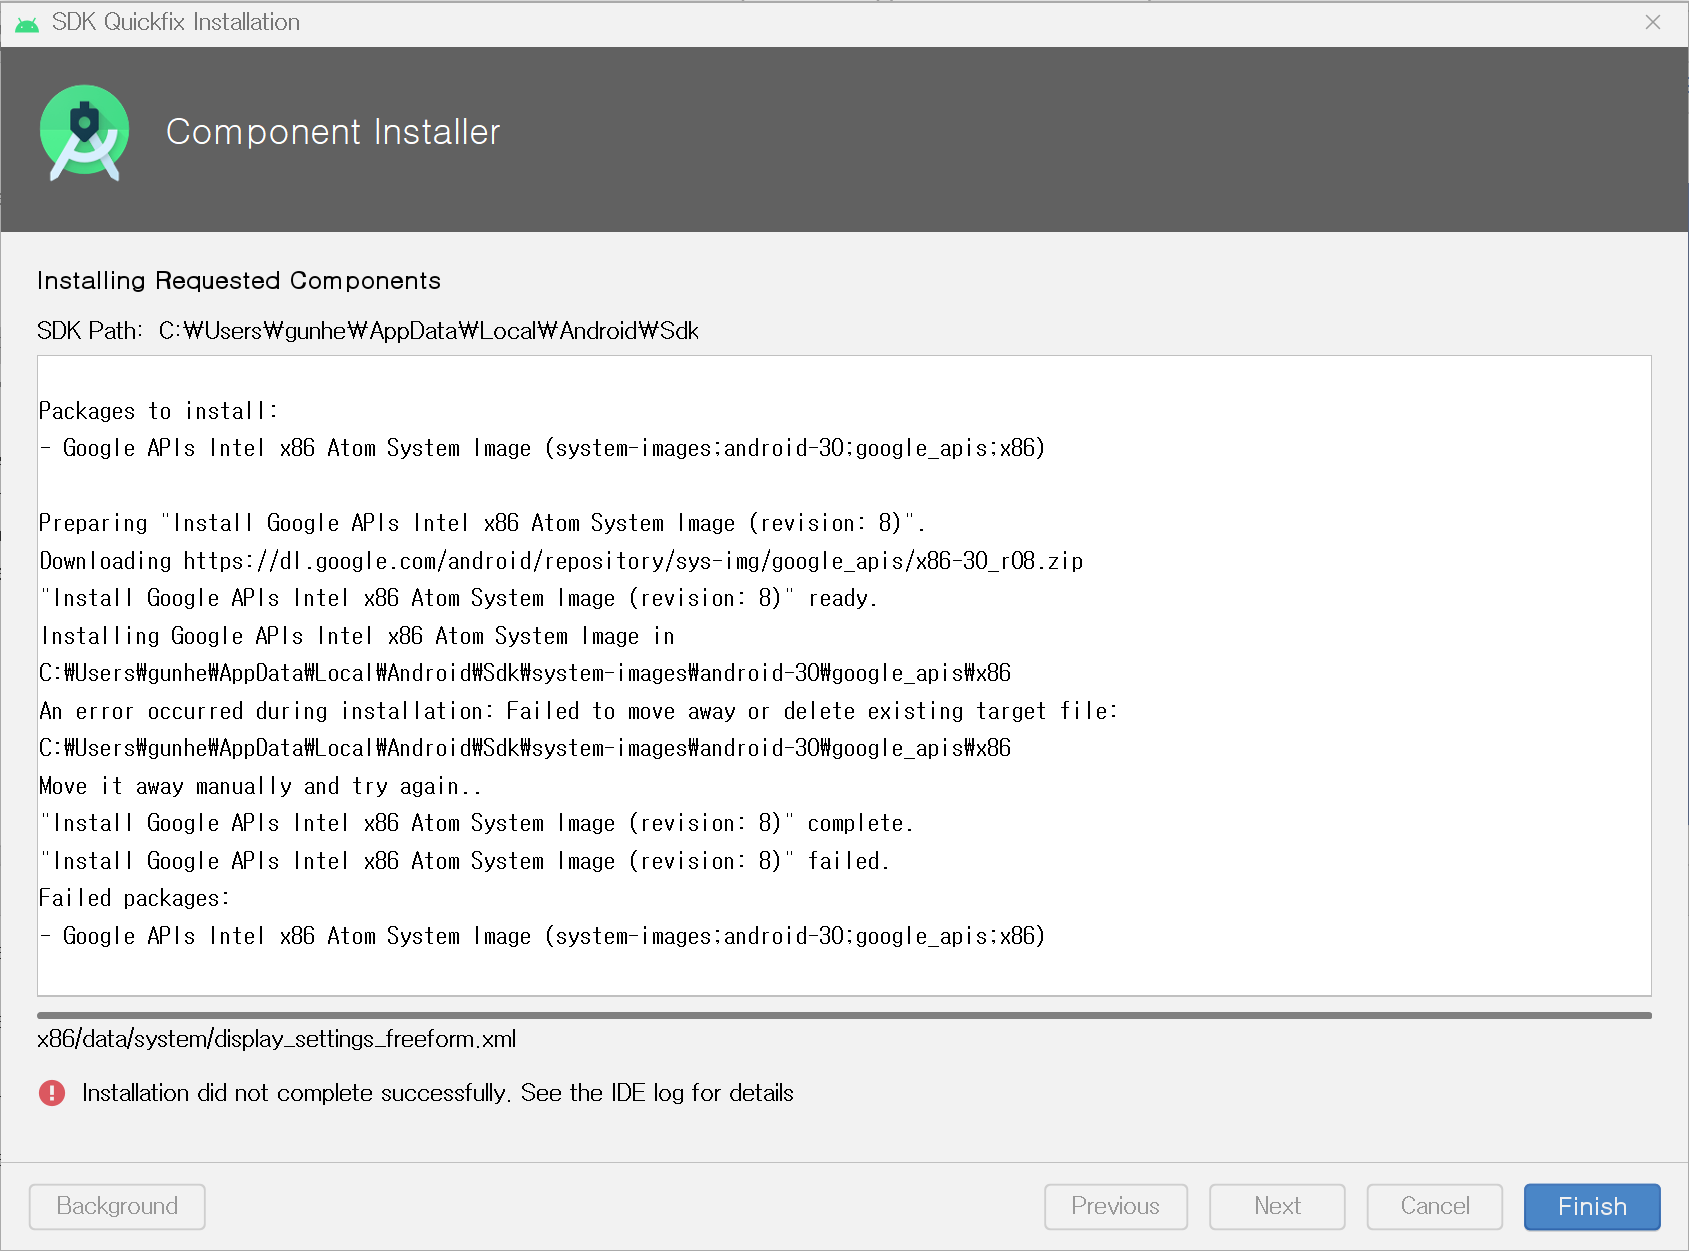
Task: Click the Android Studio logo icon
Action: (x=85, y=133)
